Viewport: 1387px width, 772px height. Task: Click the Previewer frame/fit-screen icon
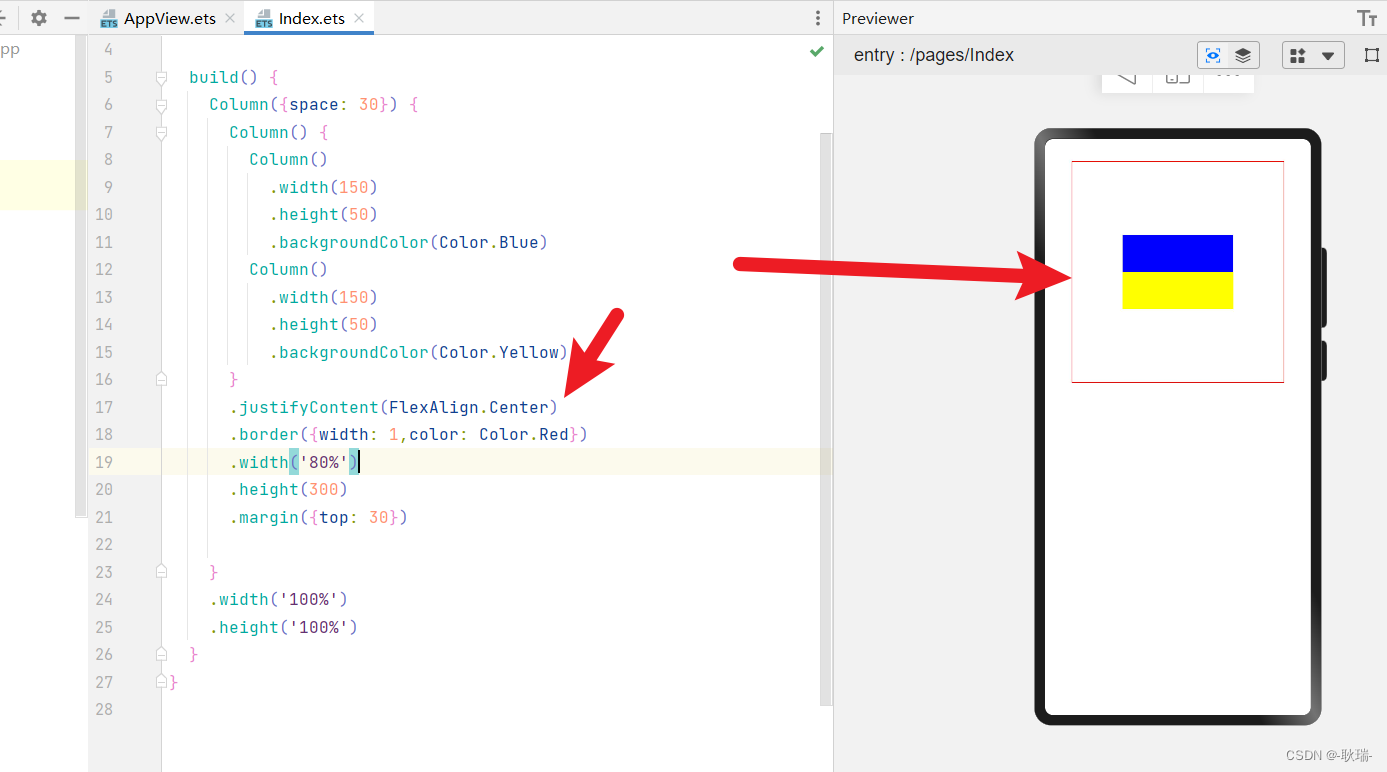(1372, 55)
